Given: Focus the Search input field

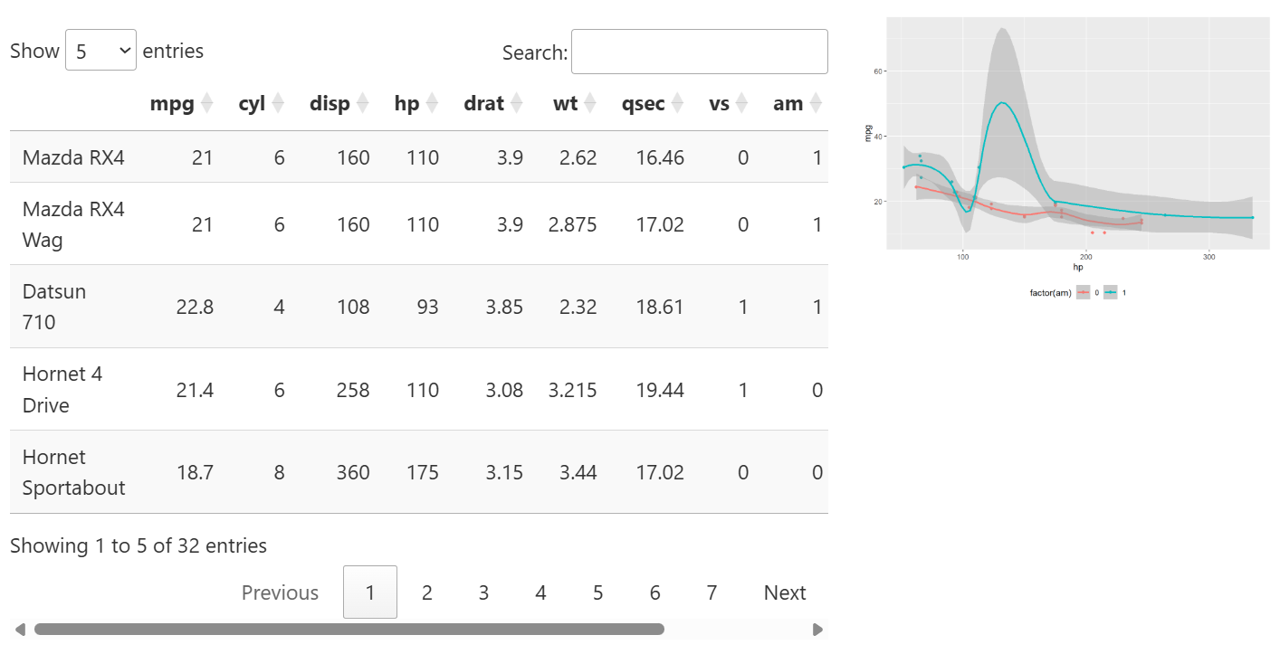Looking at the screenshot, I should point(699,51).
